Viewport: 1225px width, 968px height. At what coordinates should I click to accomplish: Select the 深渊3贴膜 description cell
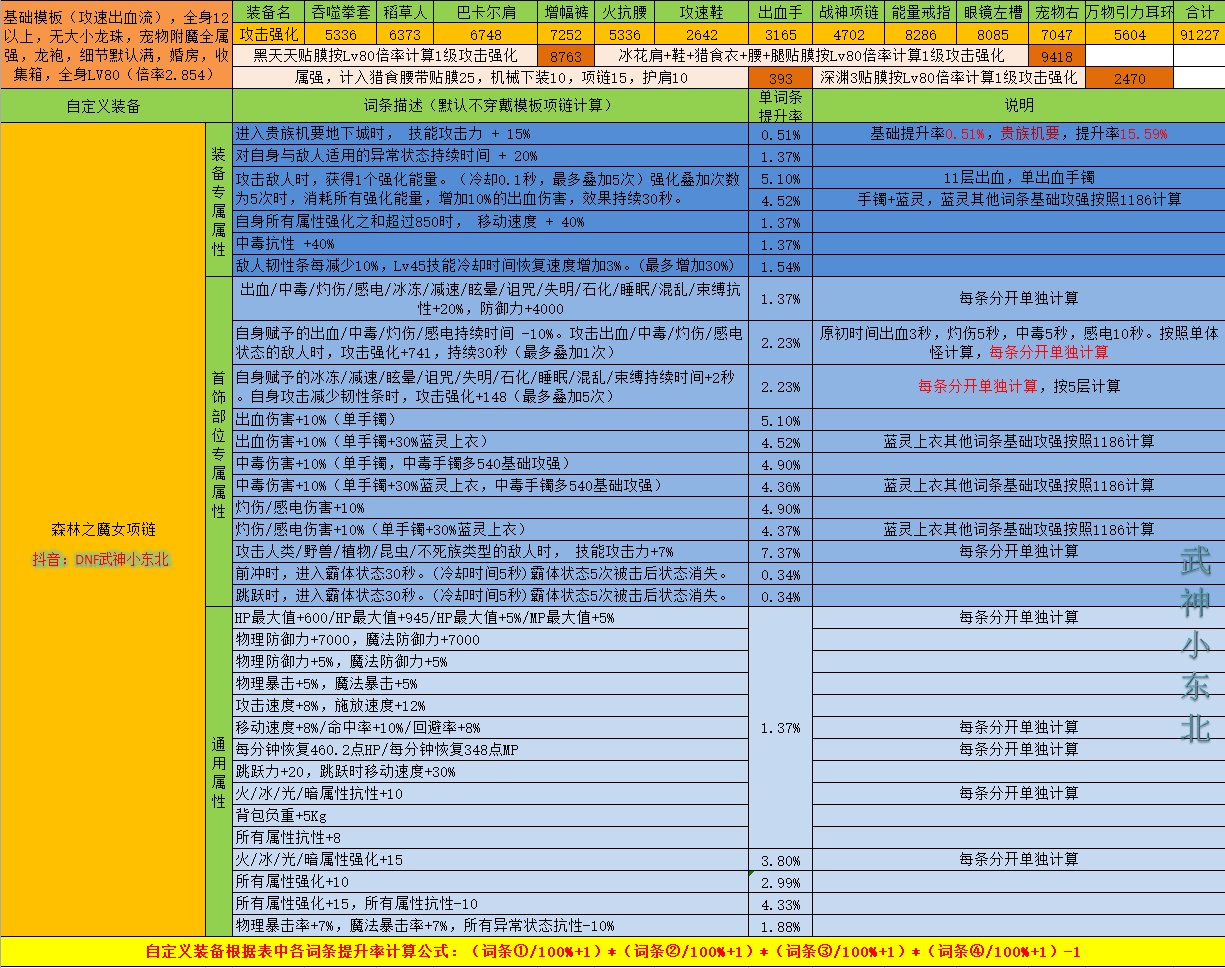948,78
